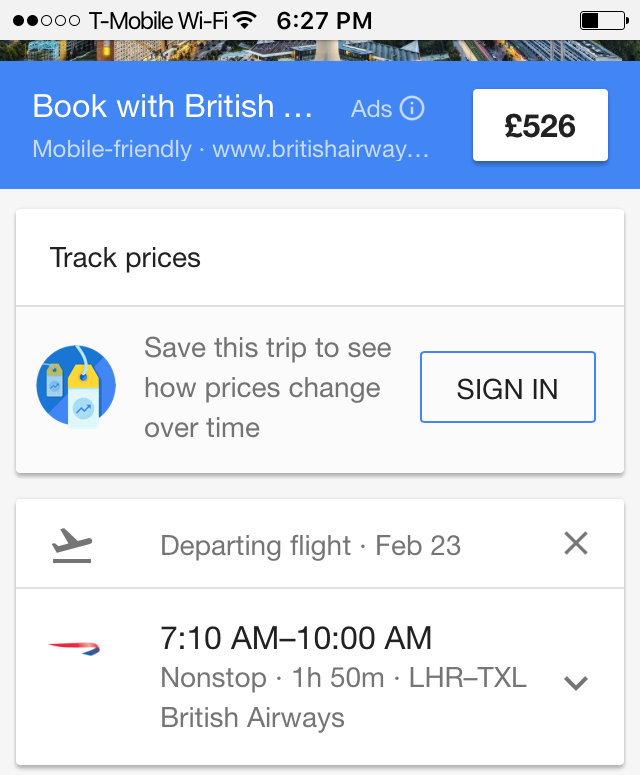Click the 'Ads' label
The height and width of the screenshot is (775, 640).
371,109
